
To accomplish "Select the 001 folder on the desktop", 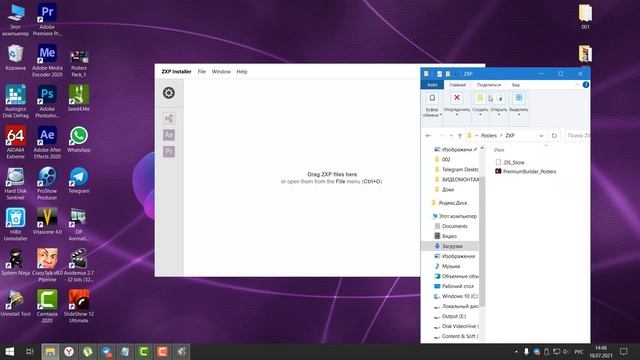I will [585, 17].
